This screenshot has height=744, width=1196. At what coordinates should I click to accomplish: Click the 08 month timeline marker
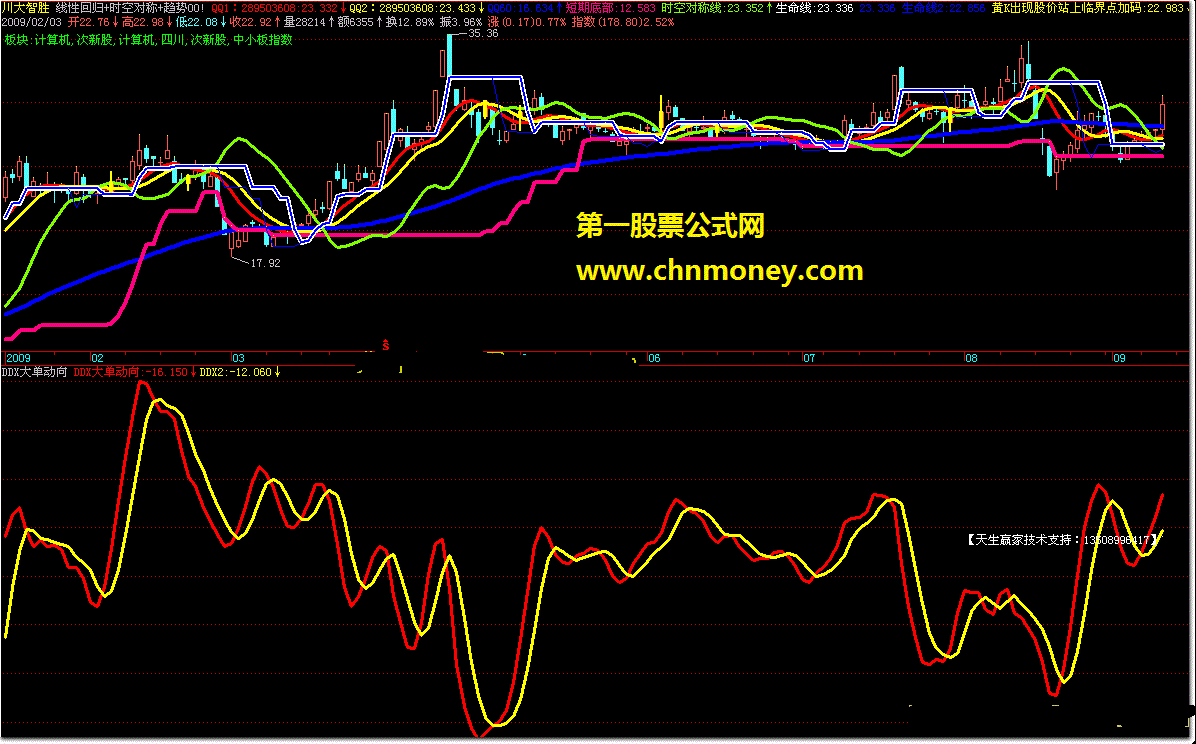971,358
